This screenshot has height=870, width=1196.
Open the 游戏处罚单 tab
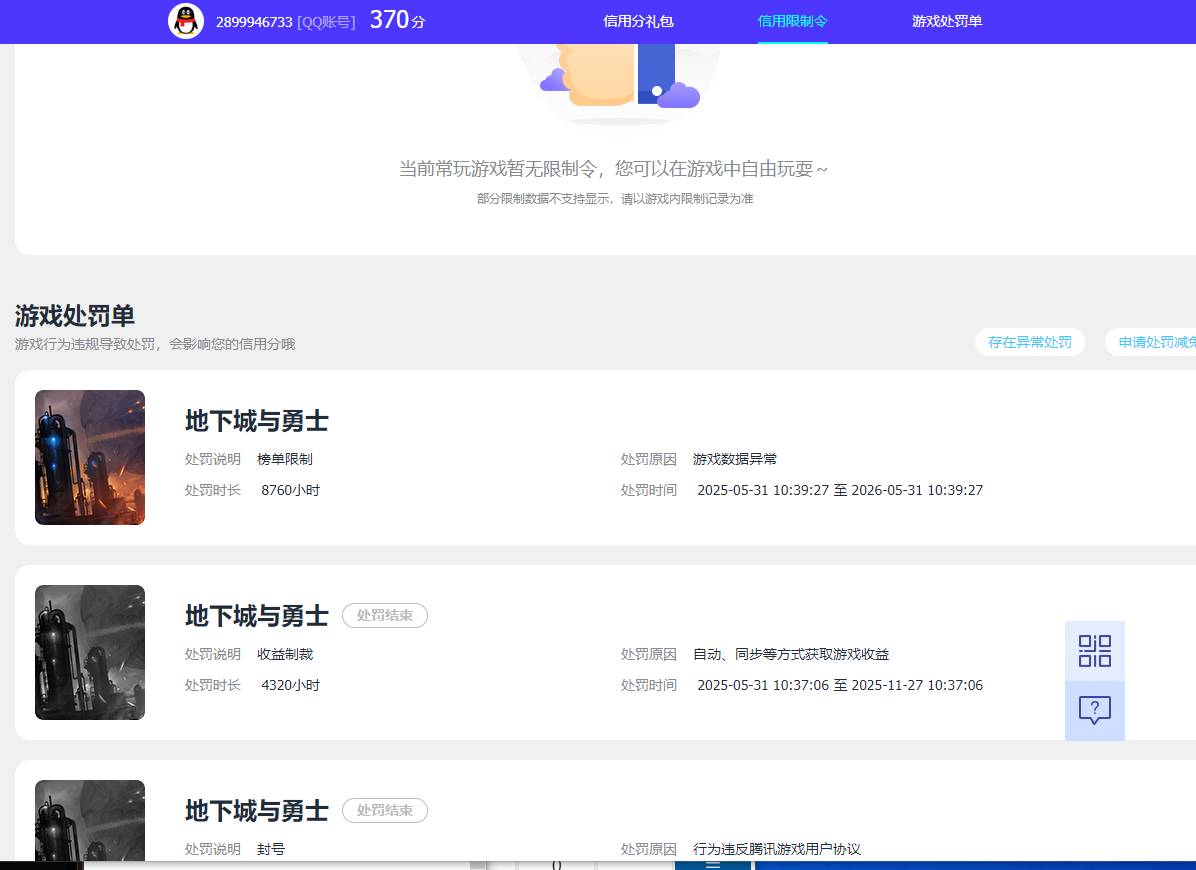click(947, 20)
